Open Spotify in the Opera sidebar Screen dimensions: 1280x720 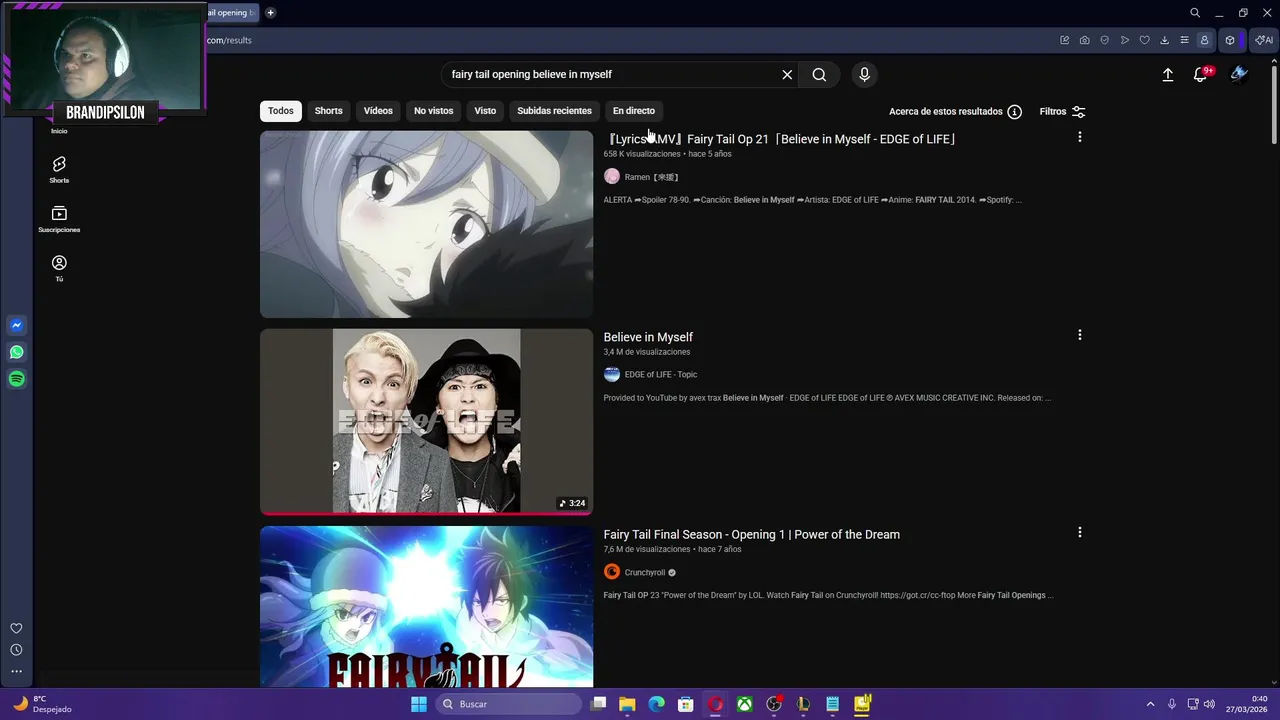click(17, 379)
